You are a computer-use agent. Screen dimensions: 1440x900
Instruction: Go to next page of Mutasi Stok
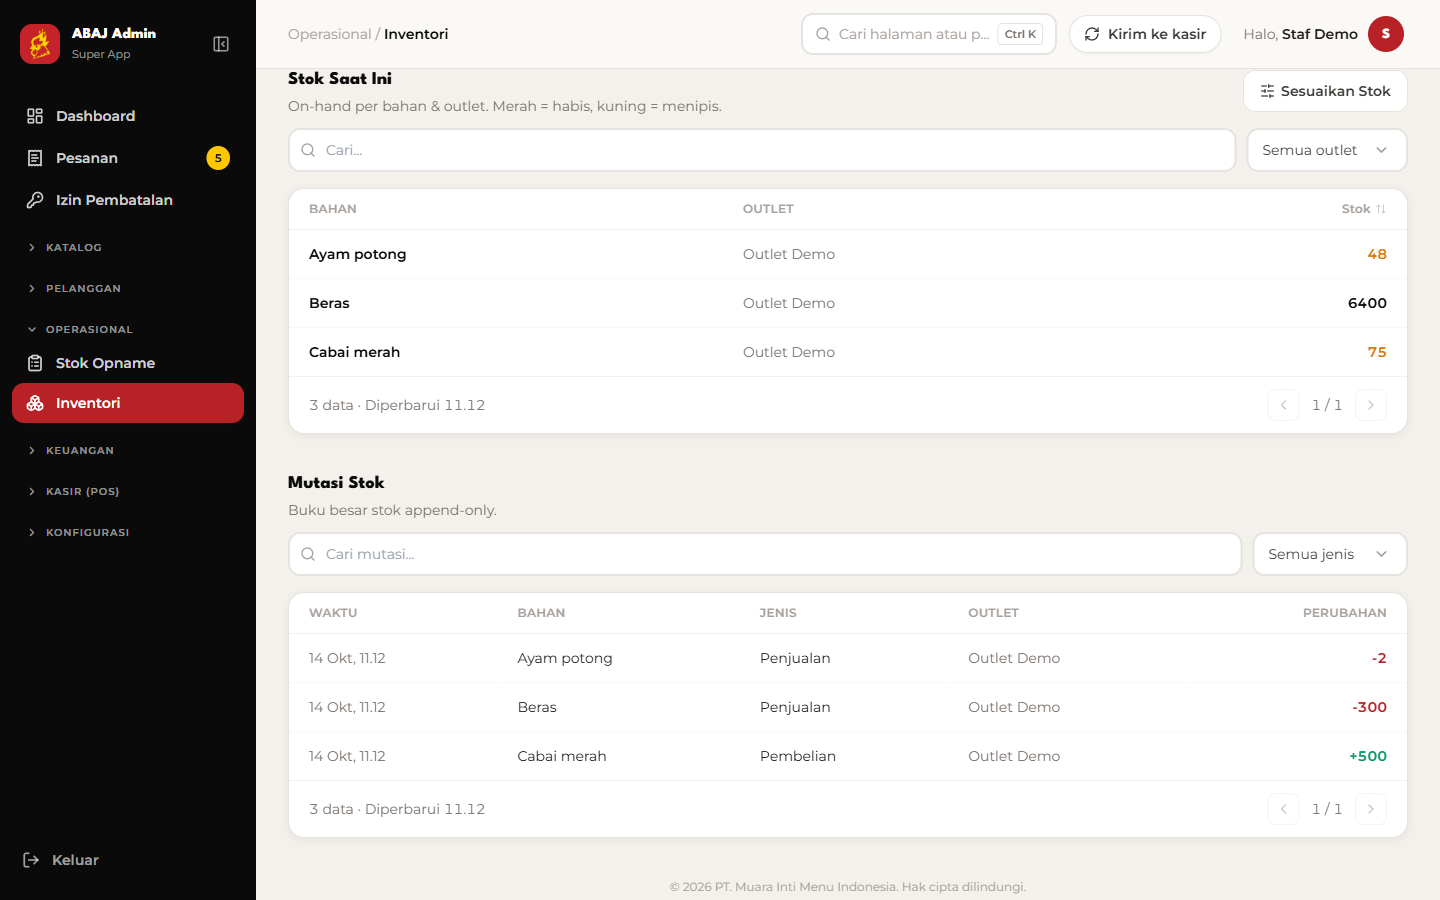pyautogui.click(x=1371, y=809)
